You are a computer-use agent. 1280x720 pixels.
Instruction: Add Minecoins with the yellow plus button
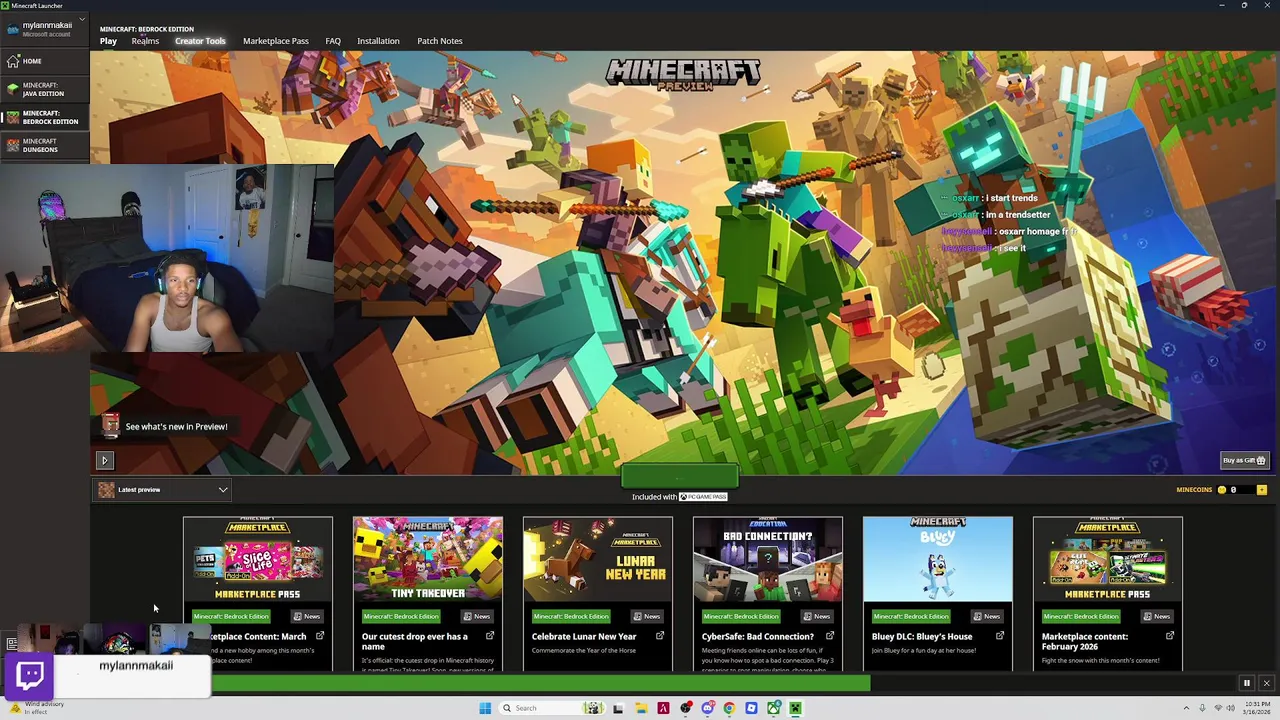(1261, 490)
